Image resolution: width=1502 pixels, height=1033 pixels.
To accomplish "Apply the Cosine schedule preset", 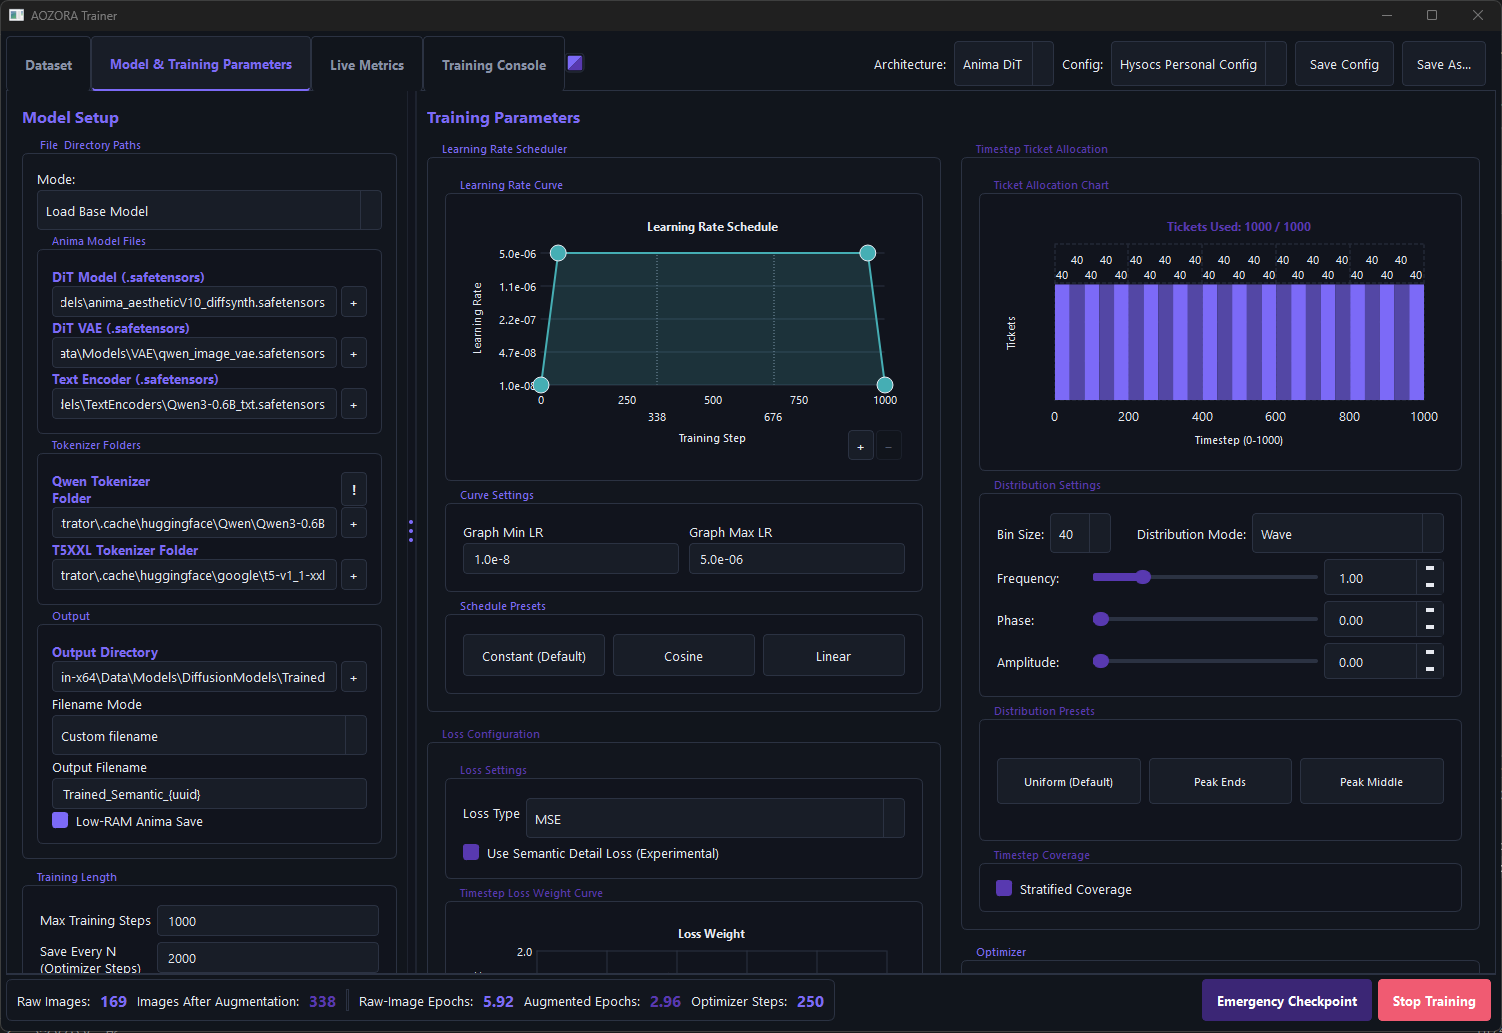I will pyautogui.click(x=684, y=656).
